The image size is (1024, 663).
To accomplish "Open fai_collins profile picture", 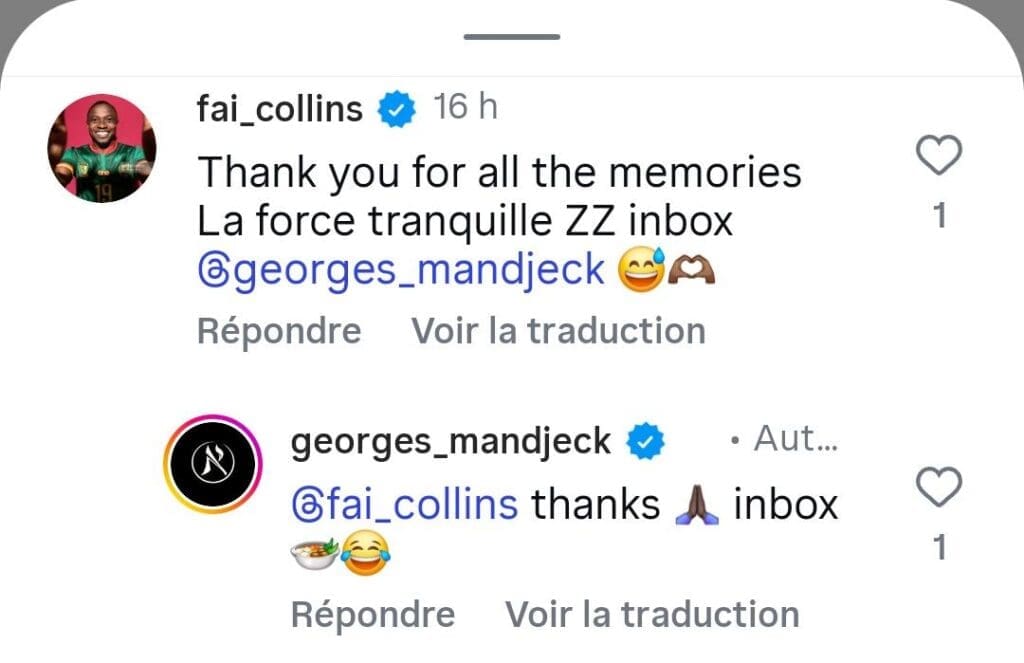I will point(102,148).
